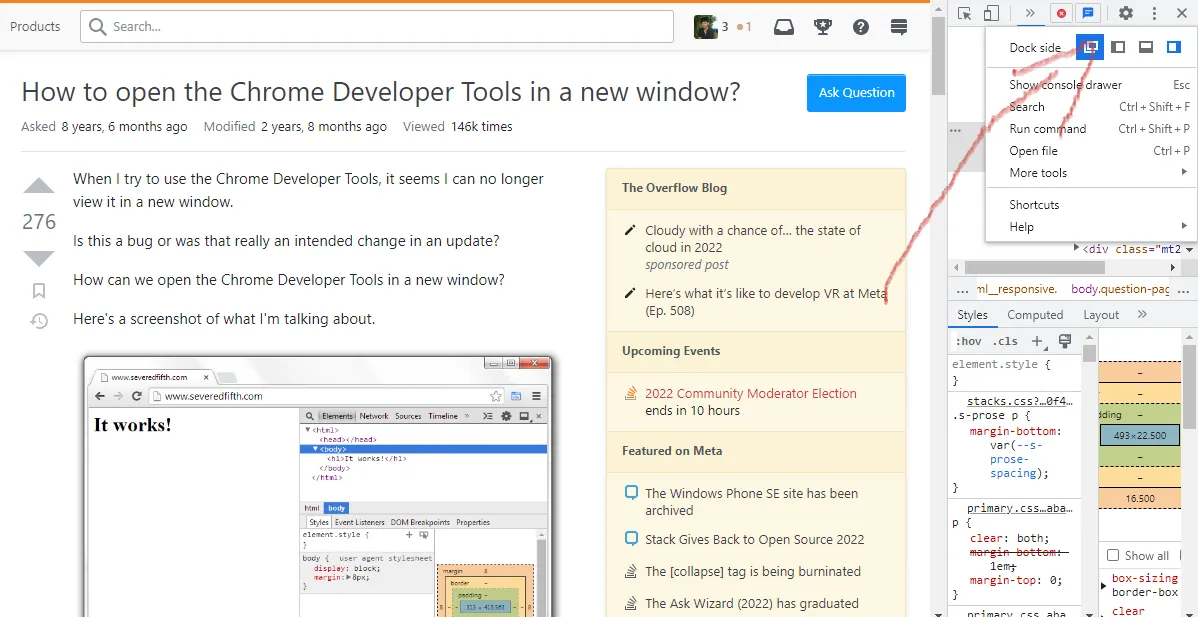The image size is (1198, 617).
Task: Expand the More tools submenu
Action: pyautogui.click(x=1091, y=173)
